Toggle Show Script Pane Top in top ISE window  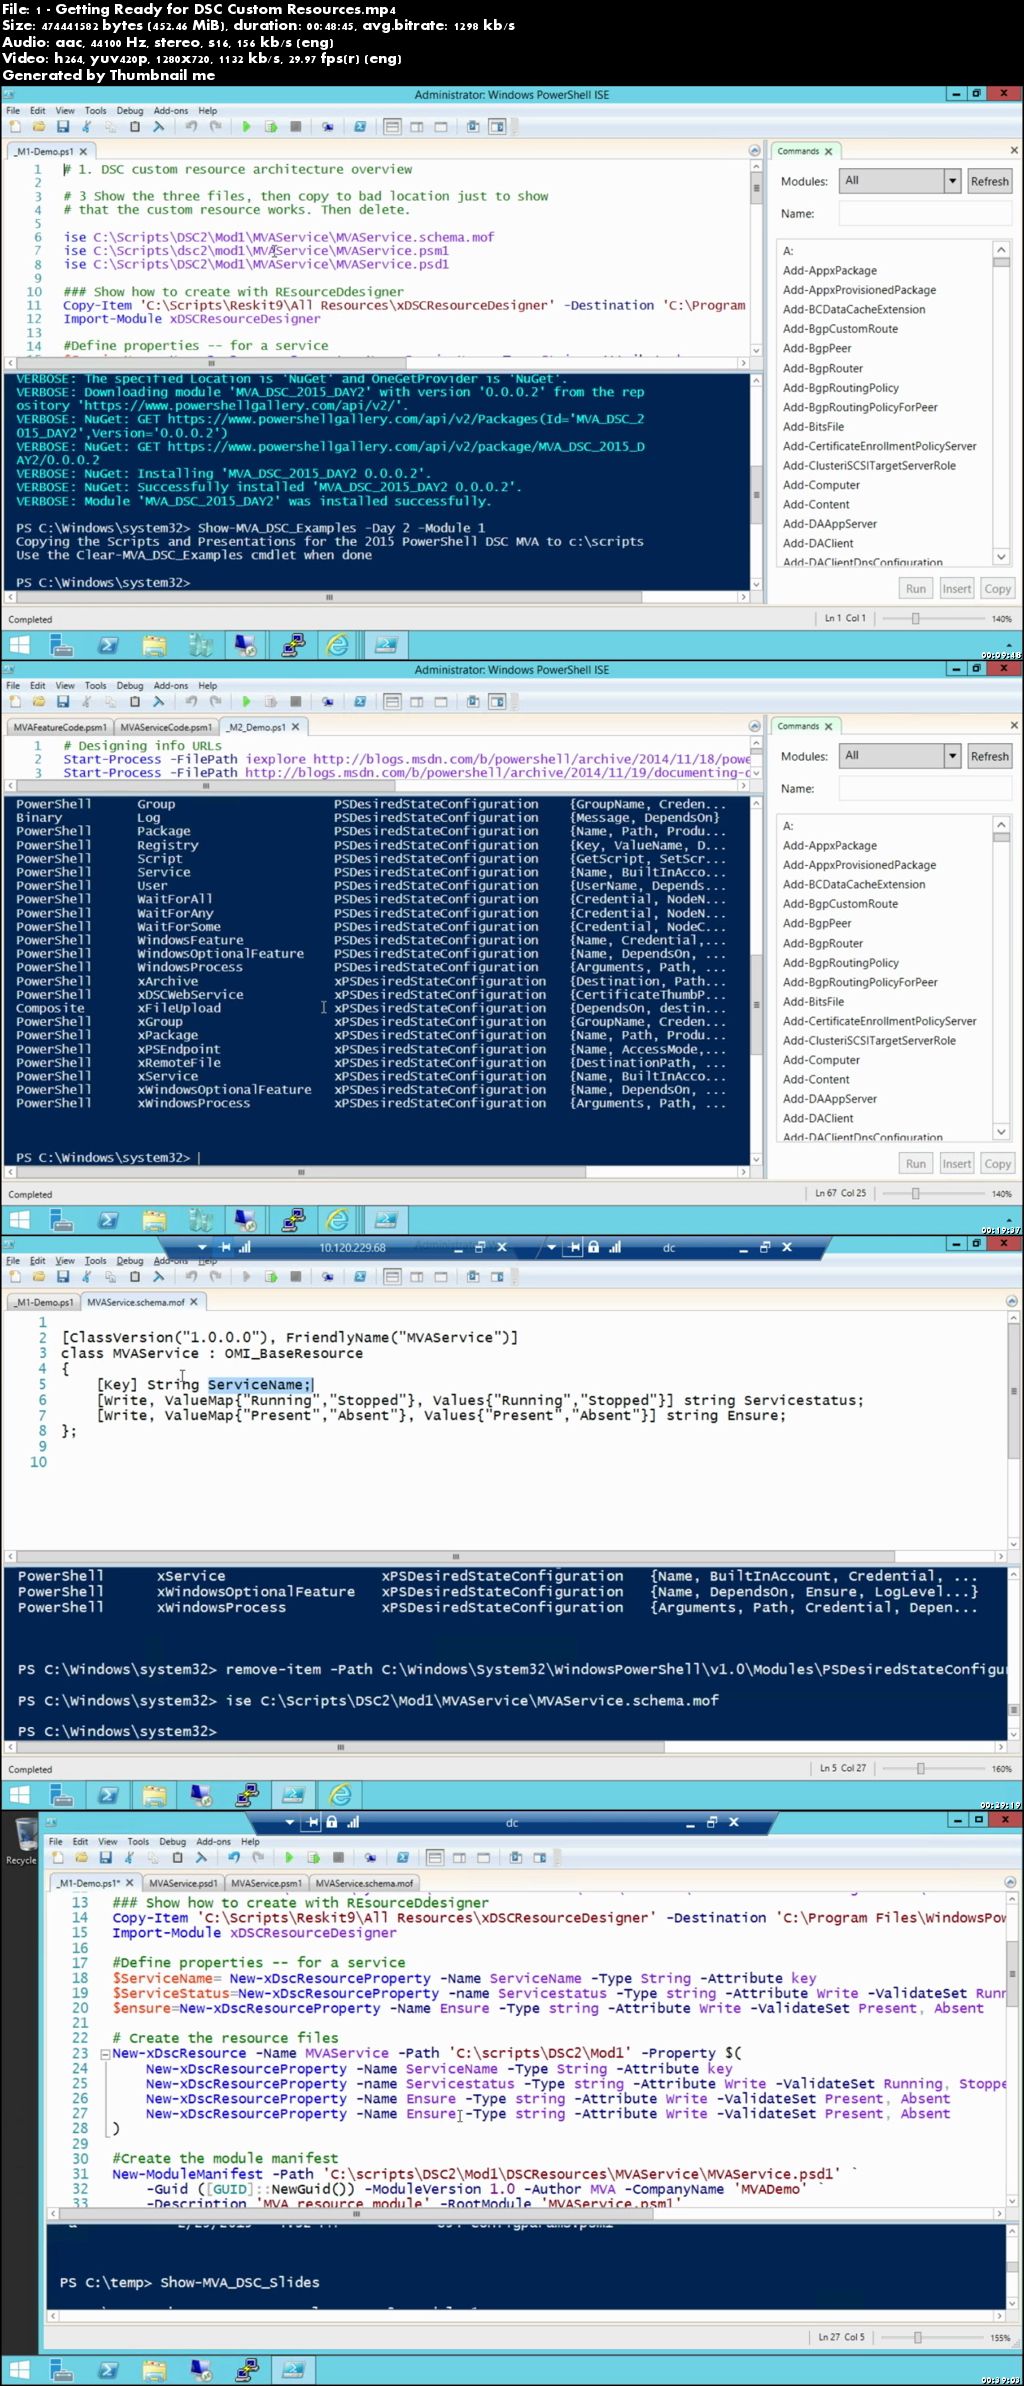tap(393, 127)
